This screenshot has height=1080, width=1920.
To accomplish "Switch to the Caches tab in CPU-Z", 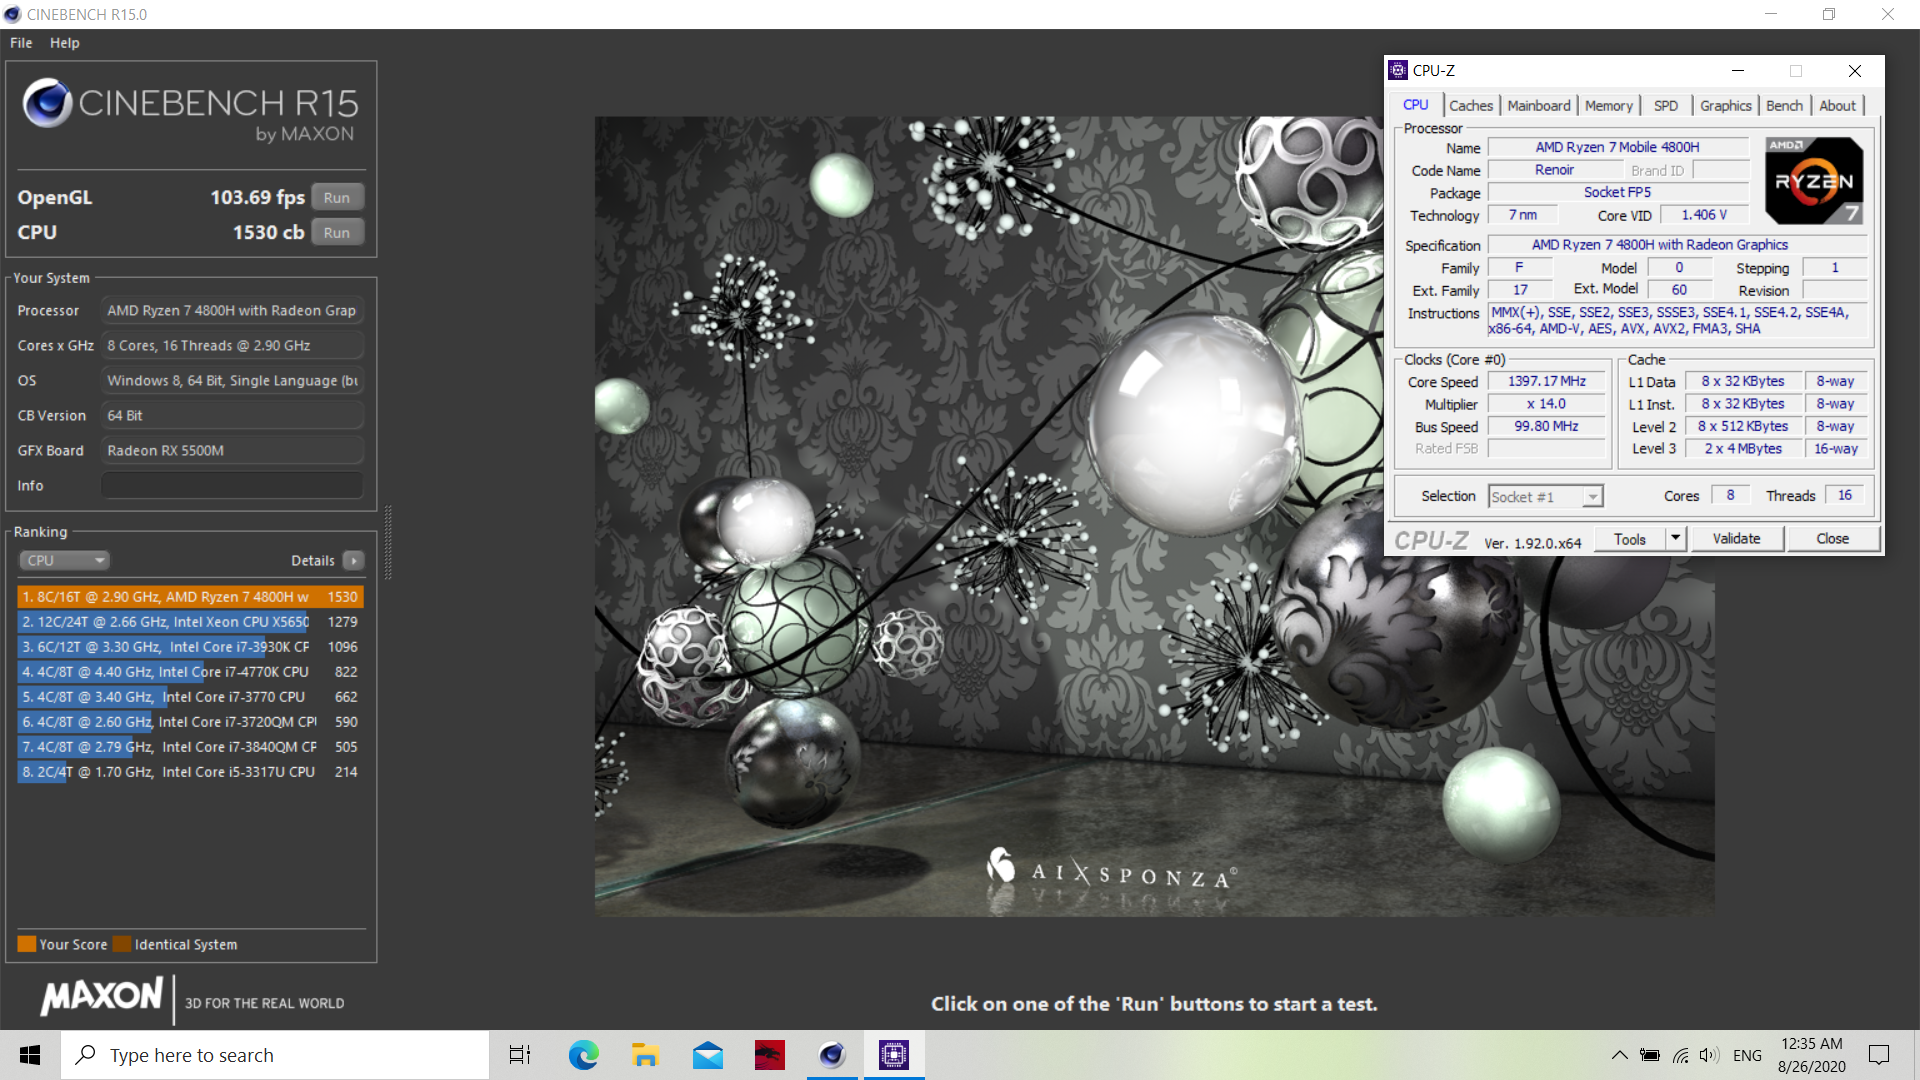I will 1471,106.
